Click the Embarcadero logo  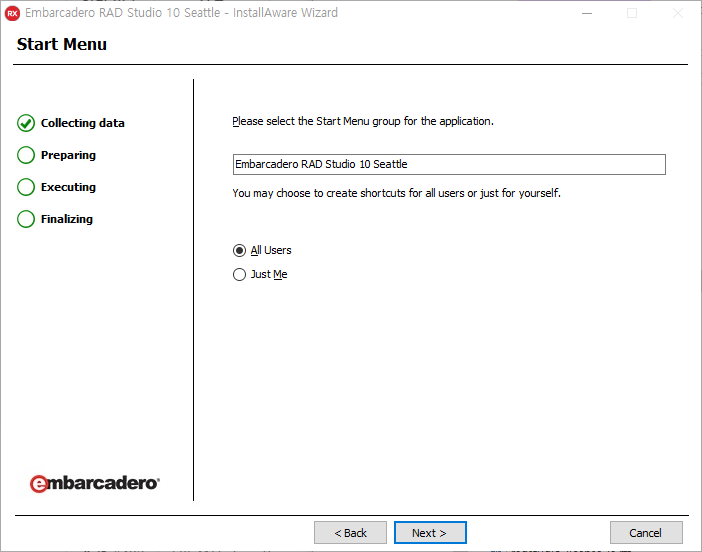(94, 483)
